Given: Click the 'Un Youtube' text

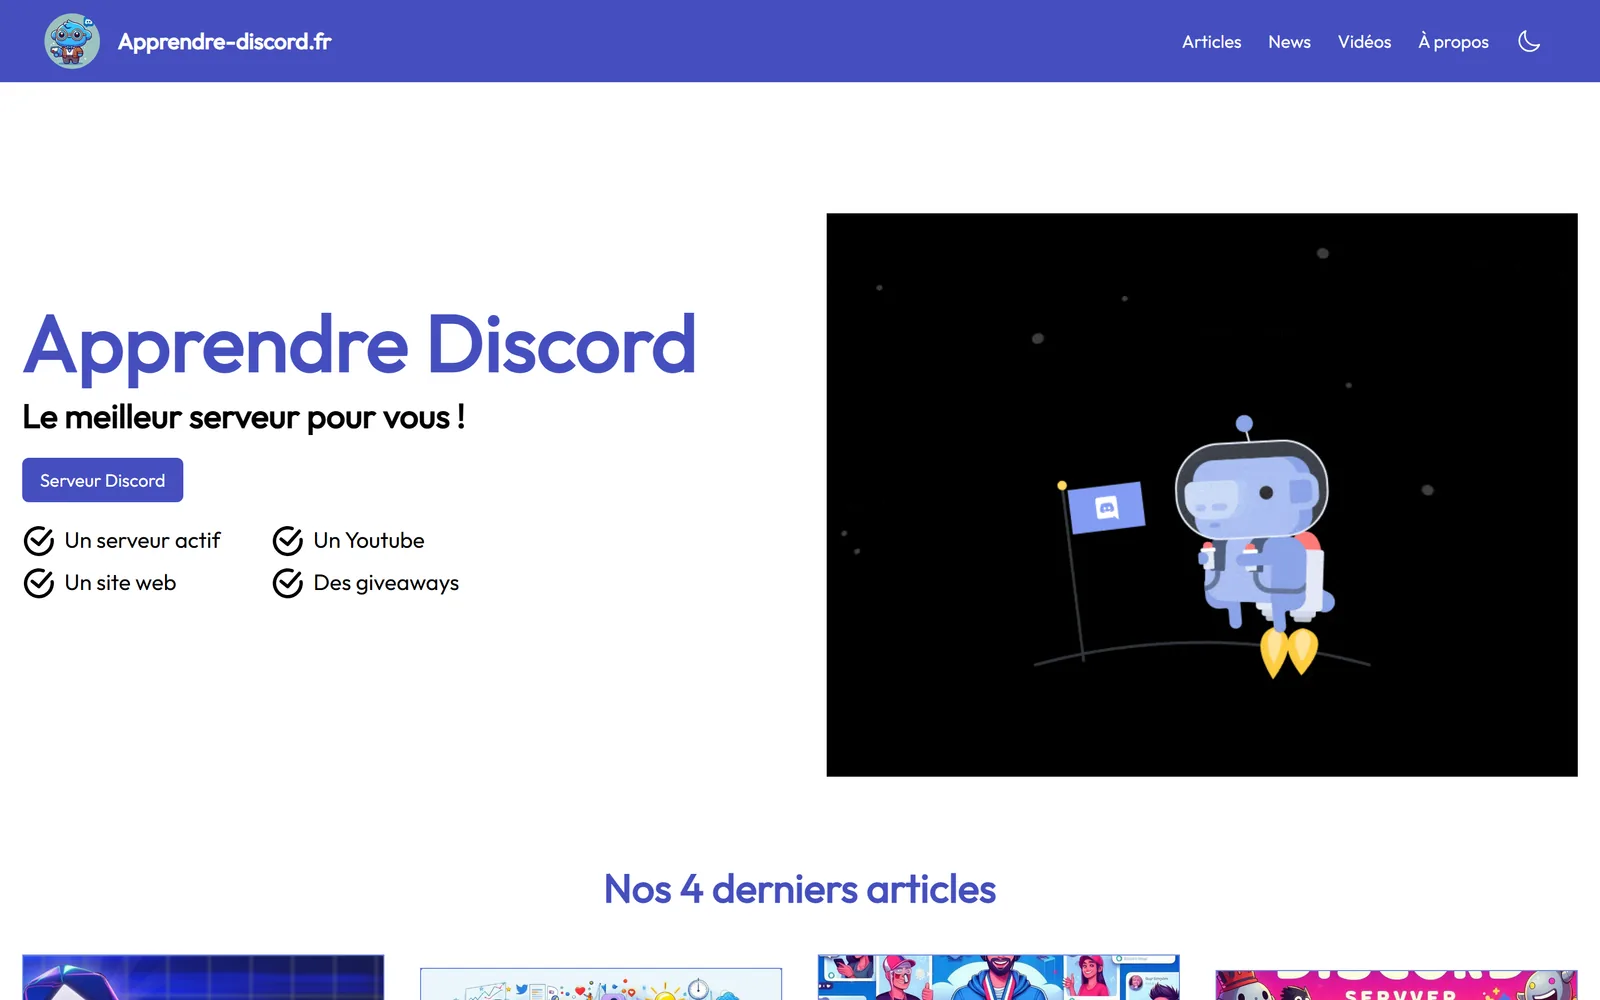Looking at the screenshot, I should pyautogui.click(x=369, y=540).
